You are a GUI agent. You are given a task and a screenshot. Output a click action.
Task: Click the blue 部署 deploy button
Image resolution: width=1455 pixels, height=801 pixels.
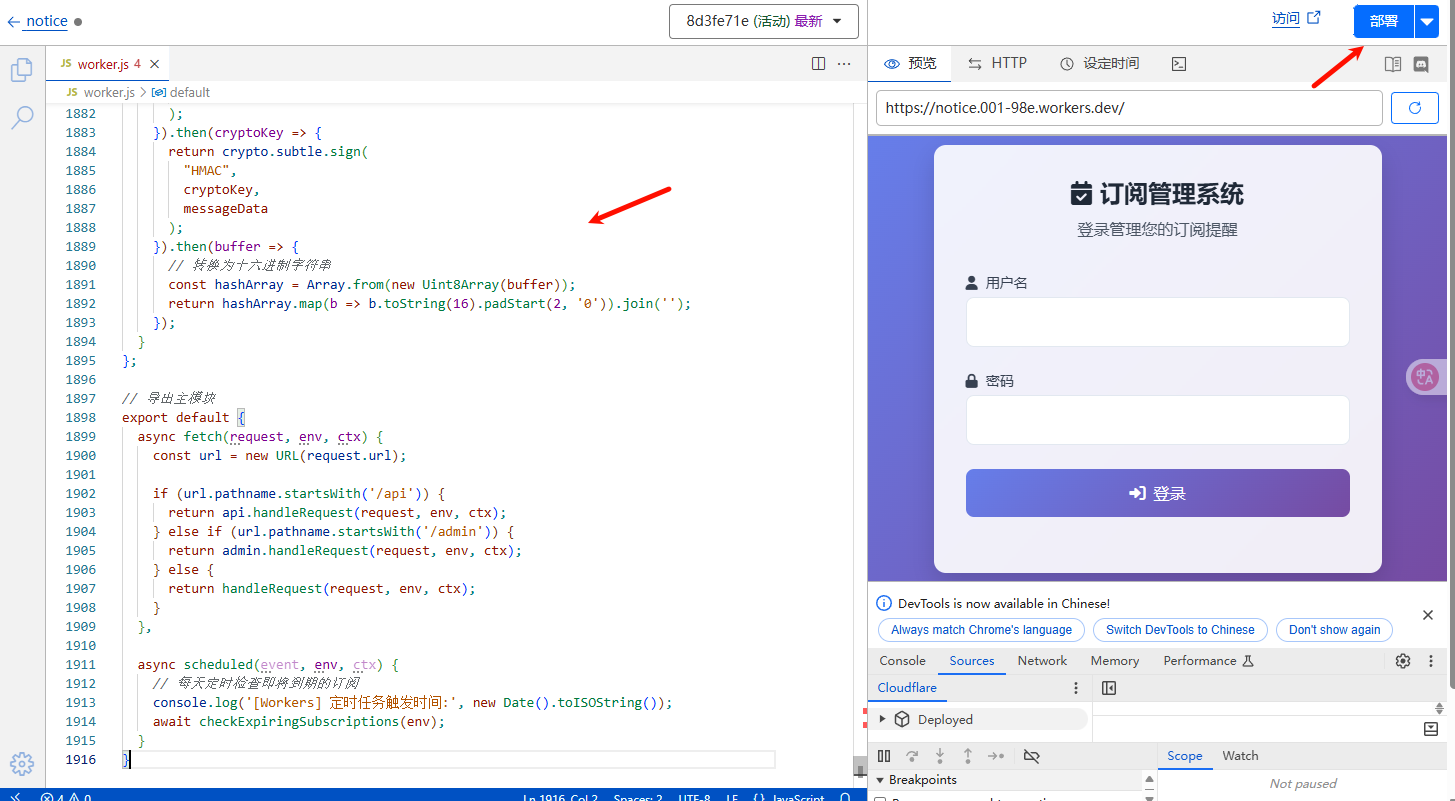coord(1383,21)
